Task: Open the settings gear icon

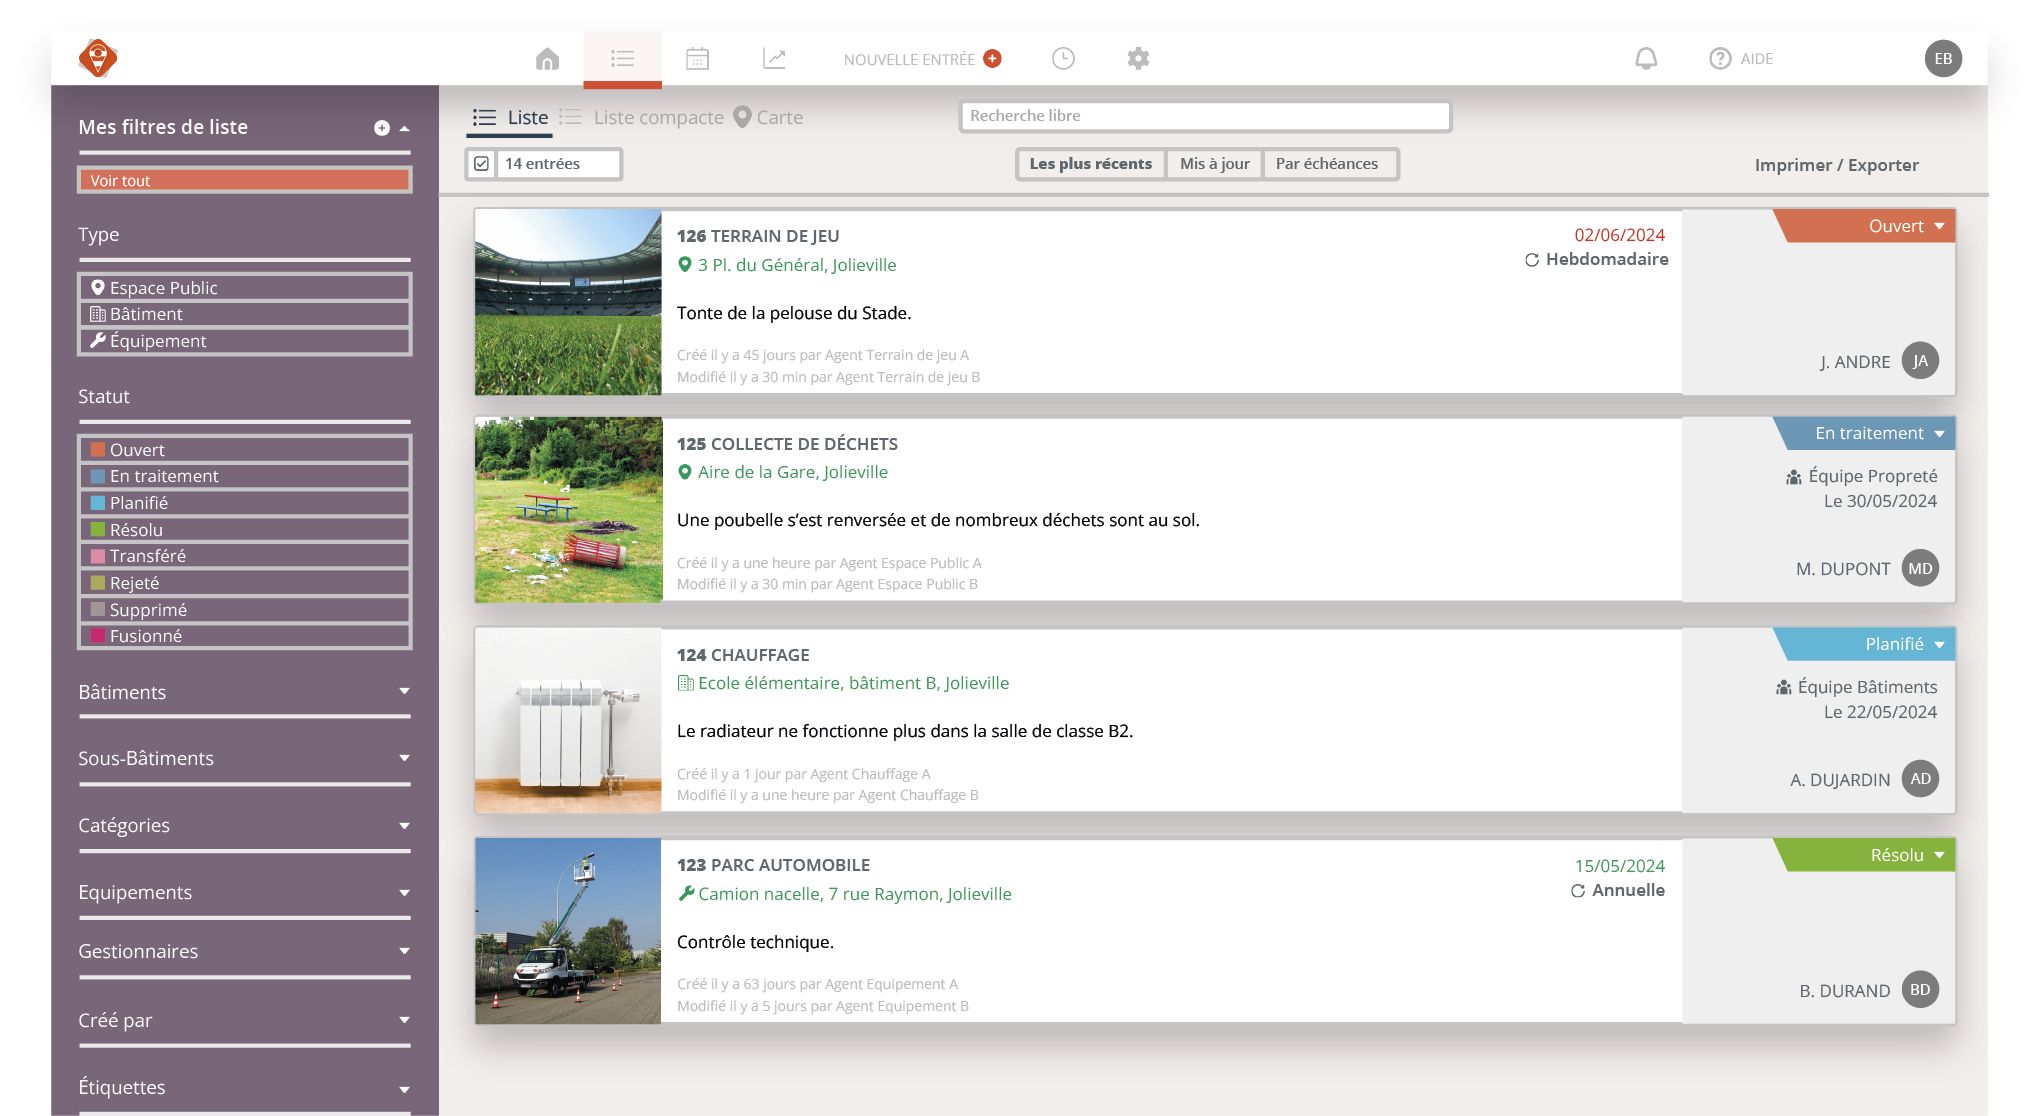Action: [x=1138, y=59]
